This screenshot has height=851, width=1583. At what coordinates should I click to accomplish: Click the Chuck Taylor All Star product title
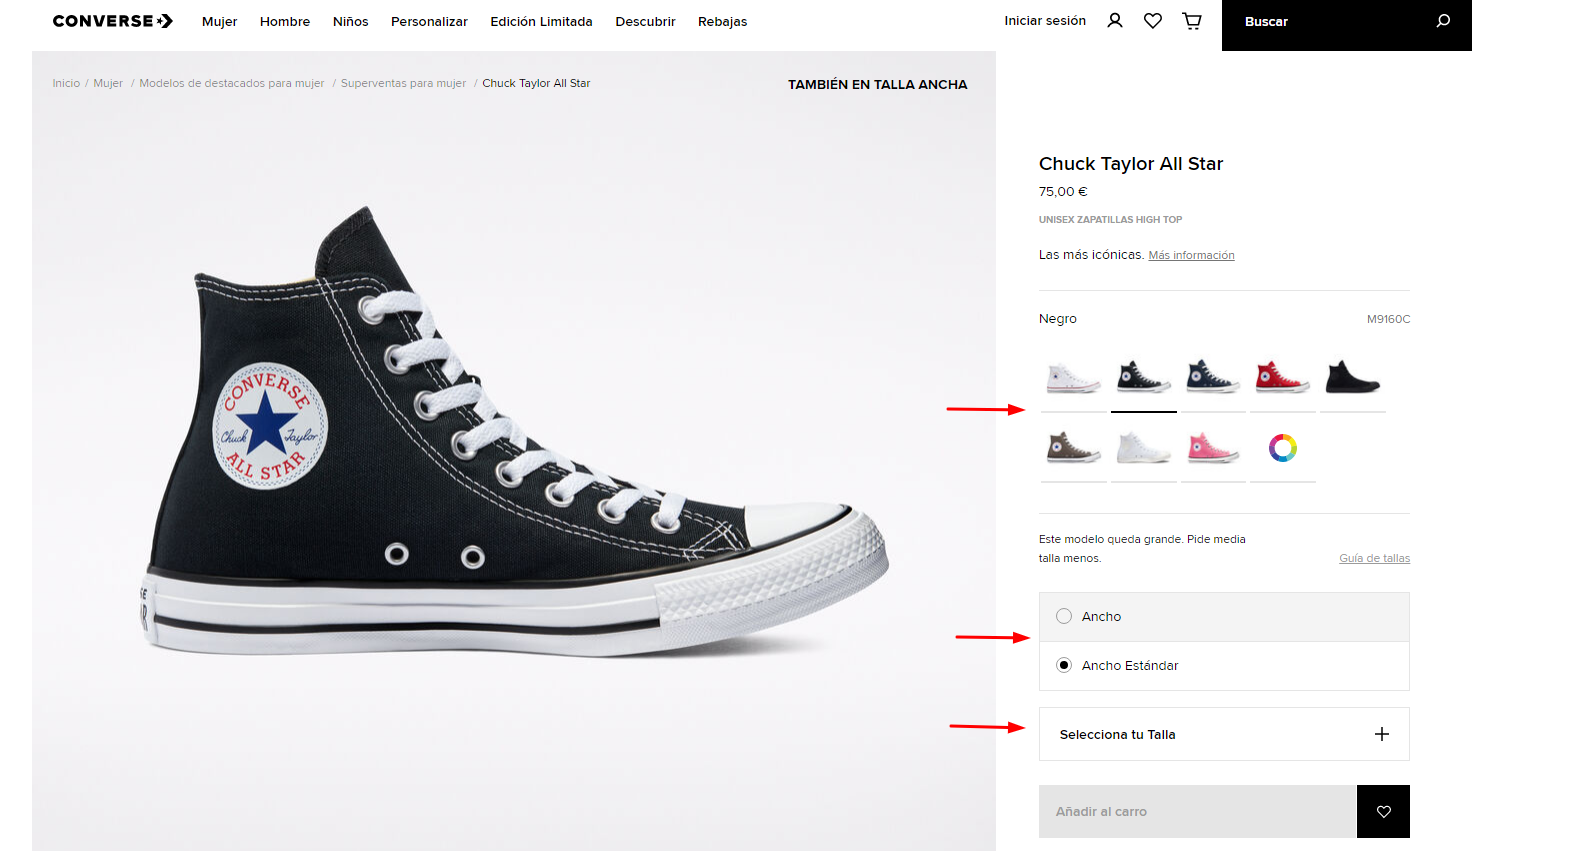coord(1131,164)
